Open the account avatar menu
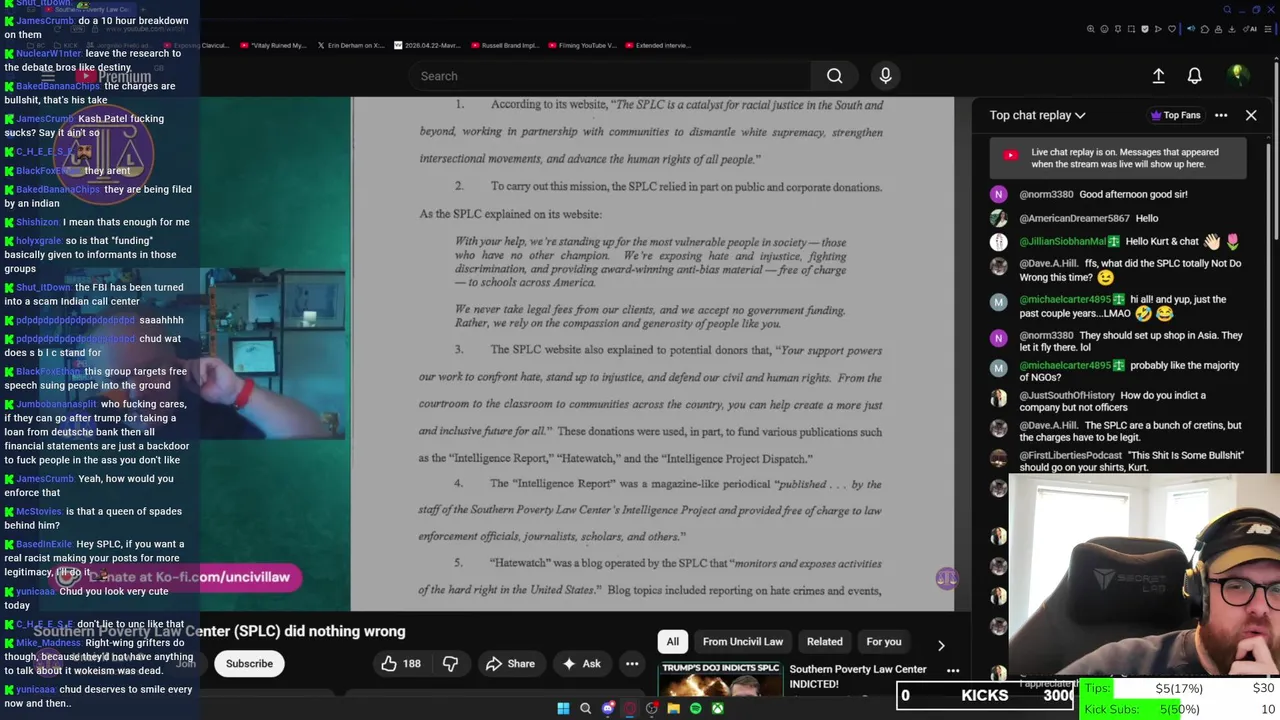1280x720 pixels. (1237, 76)
